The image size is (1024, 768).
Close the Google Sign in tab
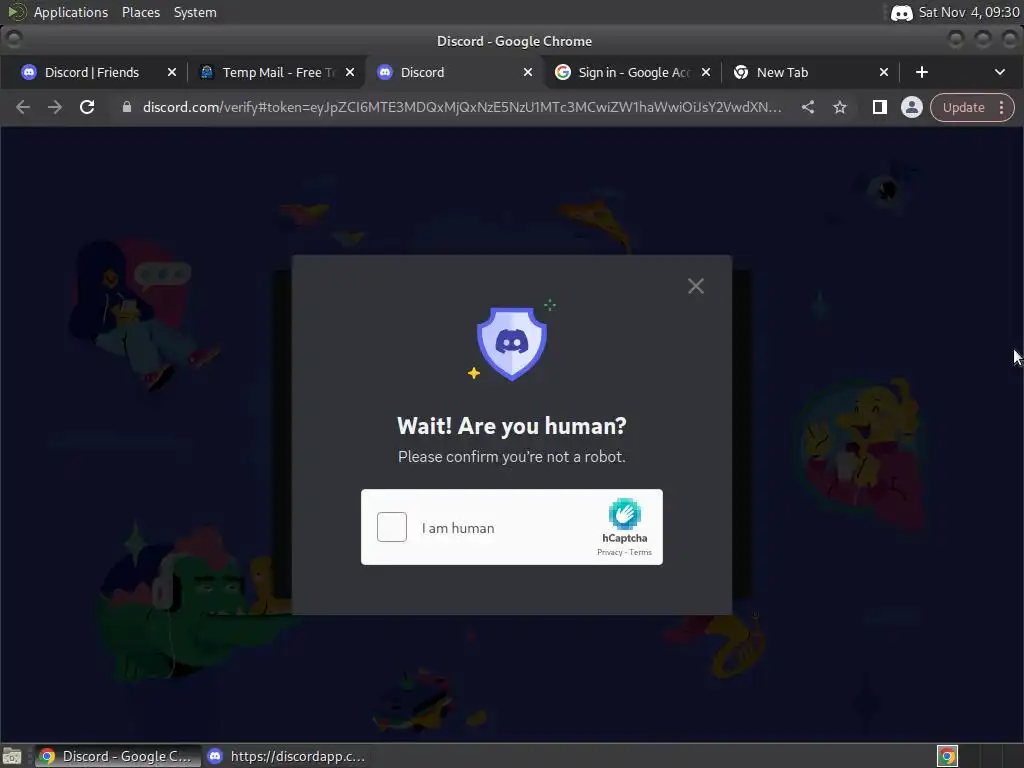(x=706, y=72)
